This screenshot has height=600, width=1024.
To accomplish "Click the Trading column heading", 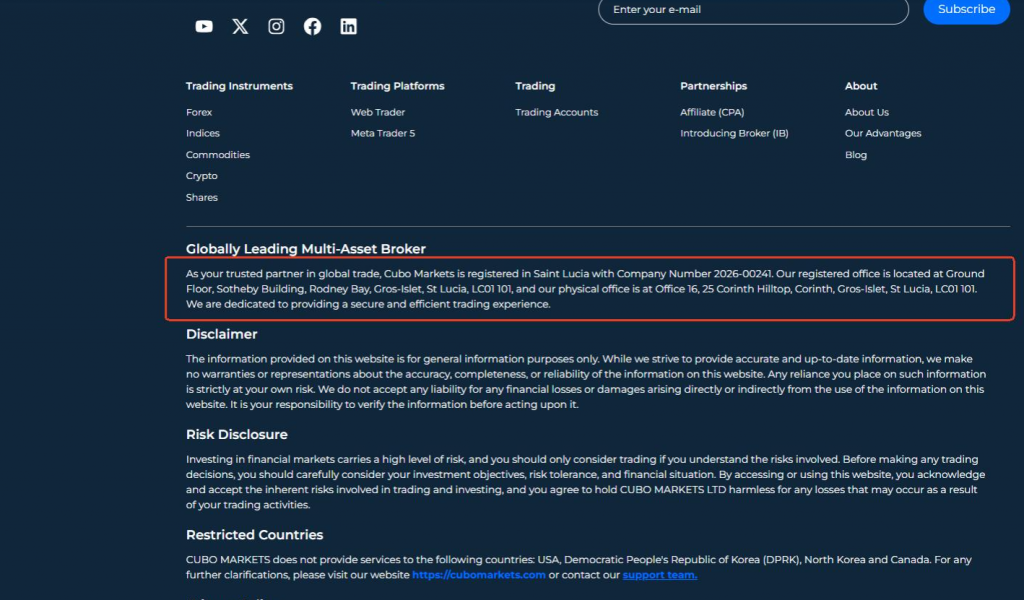I will (535, 86).
